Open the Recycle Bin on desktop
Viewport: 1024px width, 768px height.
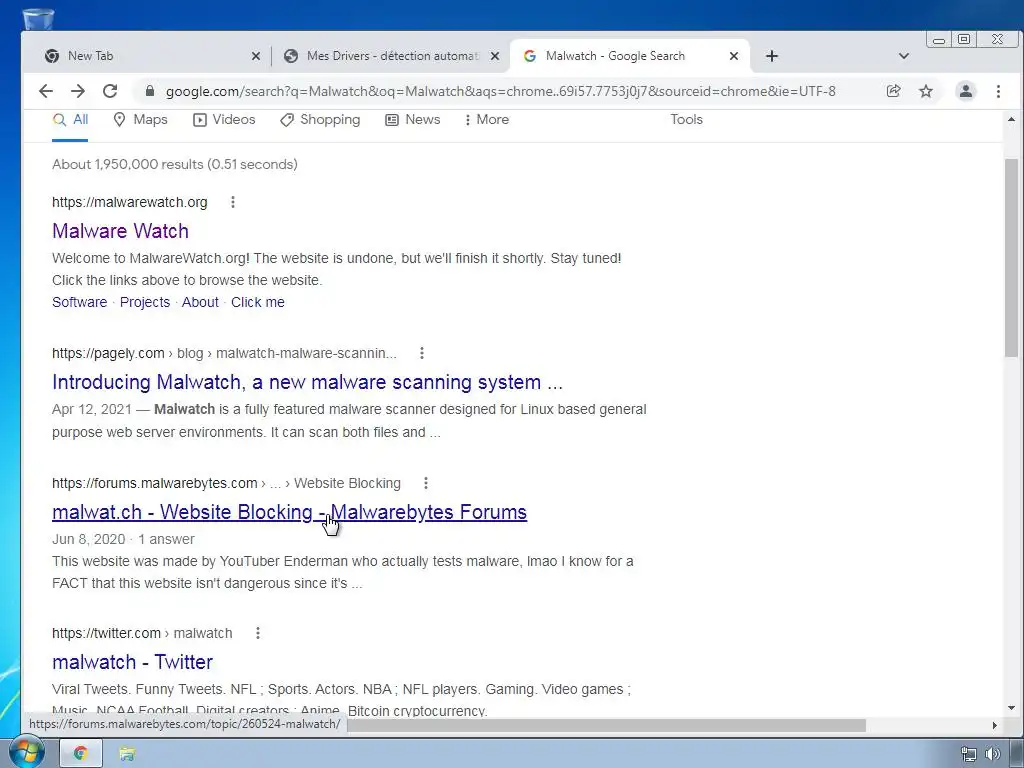38,18
